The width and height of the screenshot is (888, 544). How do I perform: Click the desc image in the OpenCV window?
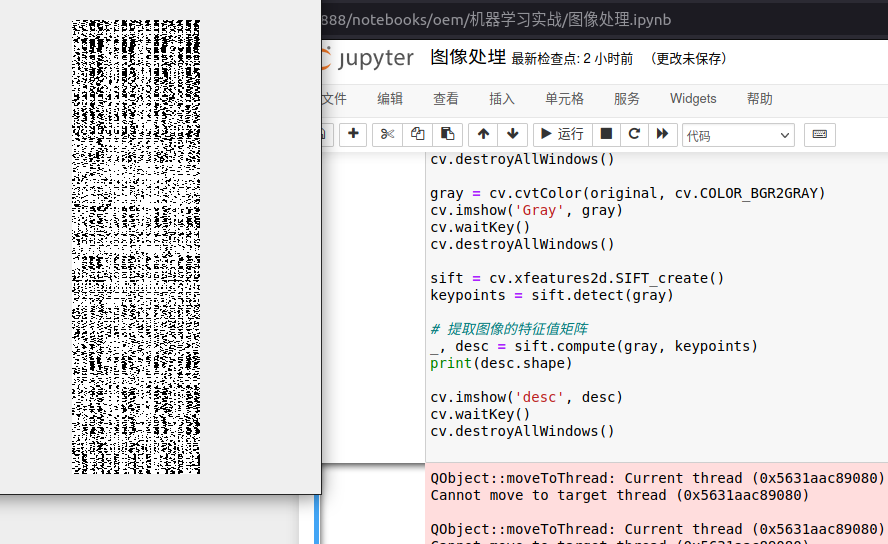136,247
